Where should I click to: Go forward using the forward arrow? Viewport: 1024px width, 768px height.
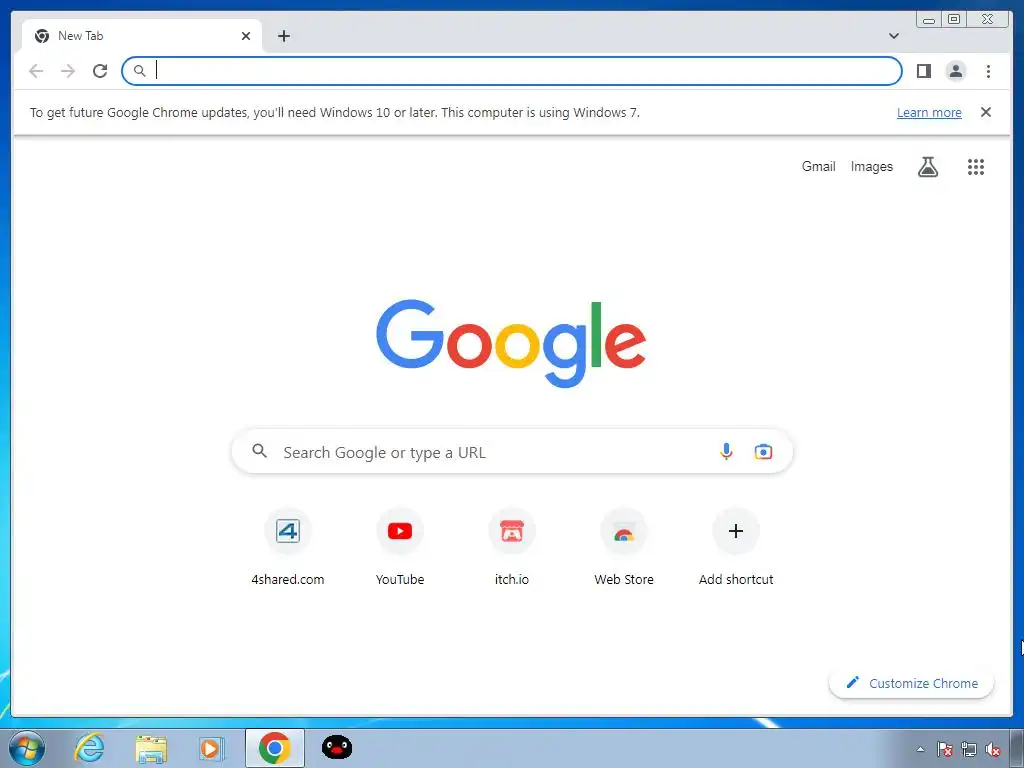(x=68, y=71)
